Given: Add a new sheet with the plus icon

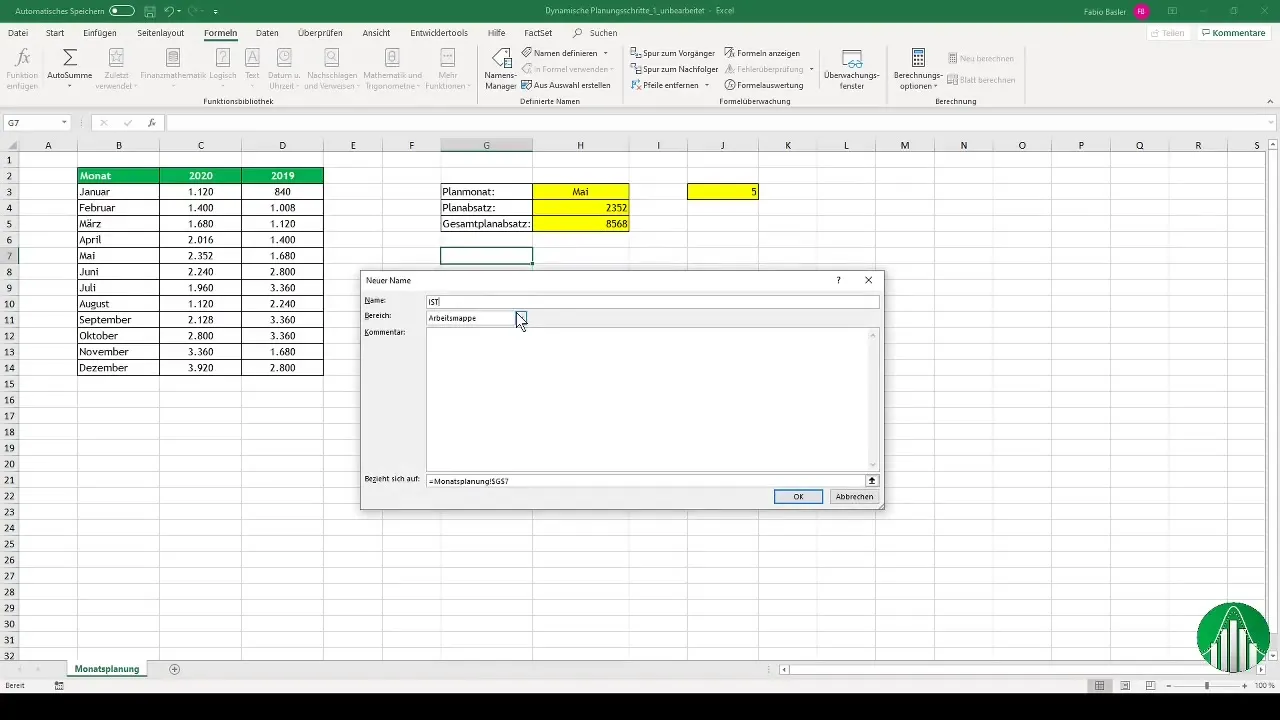Looking at the screenshot, I should pyautogui.click(x=175, y=668).
